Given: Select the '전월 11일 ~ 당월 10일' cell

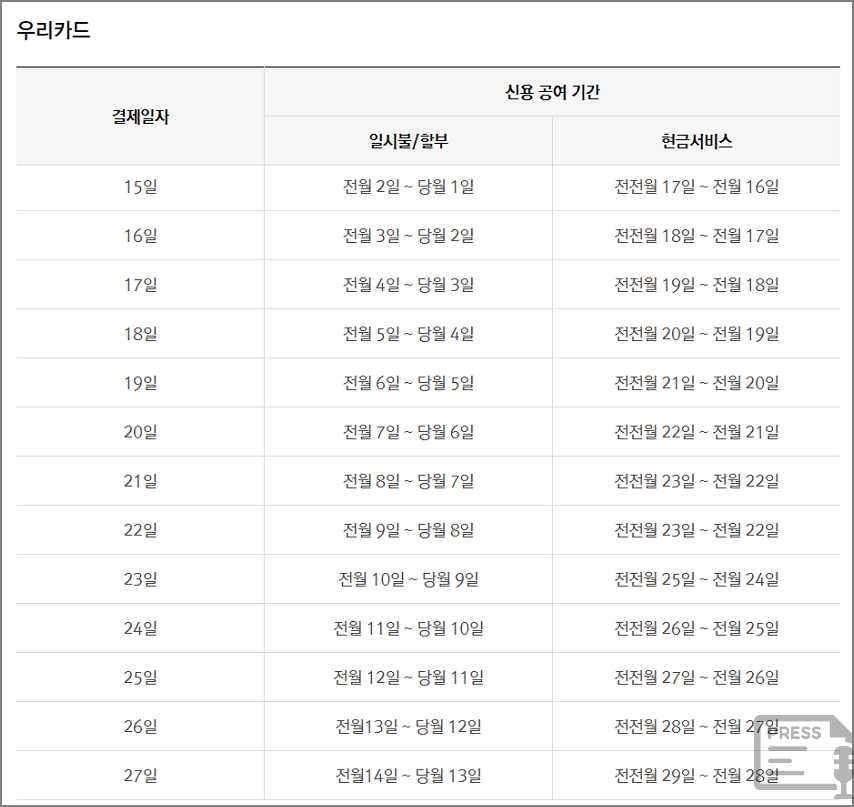Looking at the screenshot, I should (x=408, y=628).
